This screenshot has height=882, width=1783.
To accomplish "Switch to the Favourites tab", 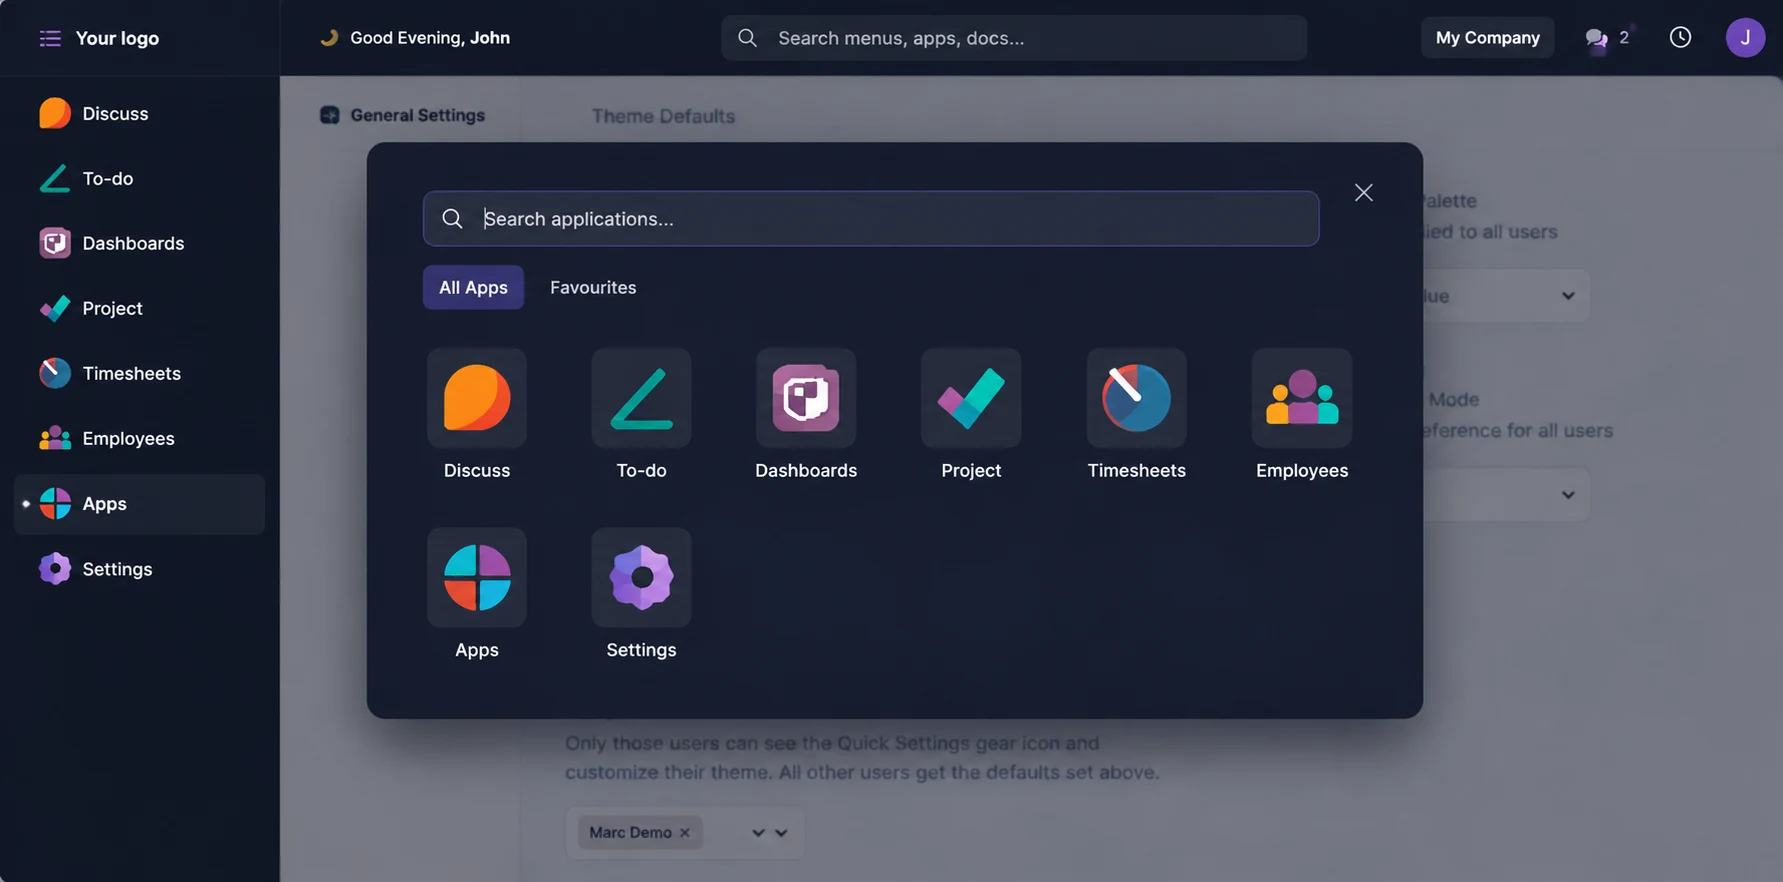I will point(593,287).
